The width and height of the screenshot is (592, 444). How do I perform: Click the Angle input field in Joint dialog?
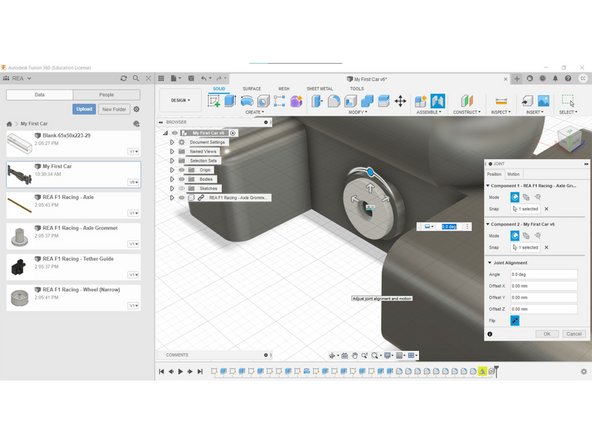point(544,274)
